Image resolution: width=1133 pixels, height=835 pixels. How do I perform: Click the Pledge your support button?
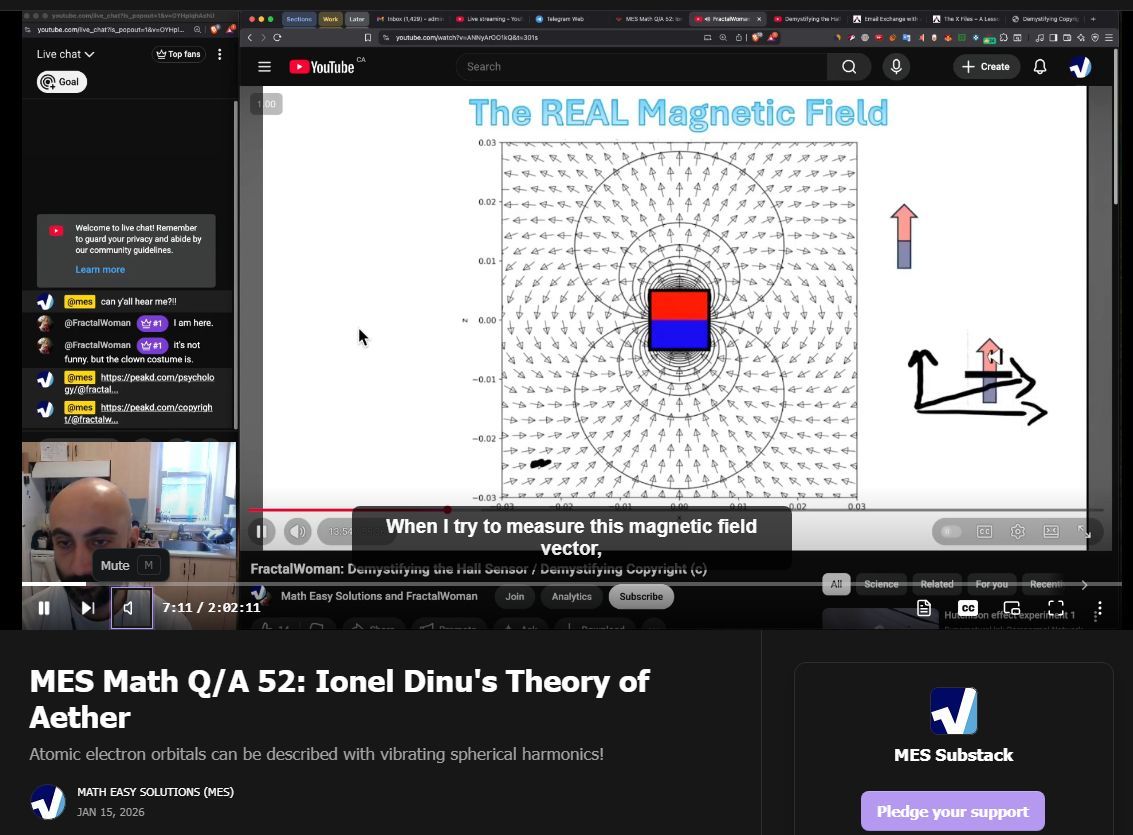(x=952, y=811)
